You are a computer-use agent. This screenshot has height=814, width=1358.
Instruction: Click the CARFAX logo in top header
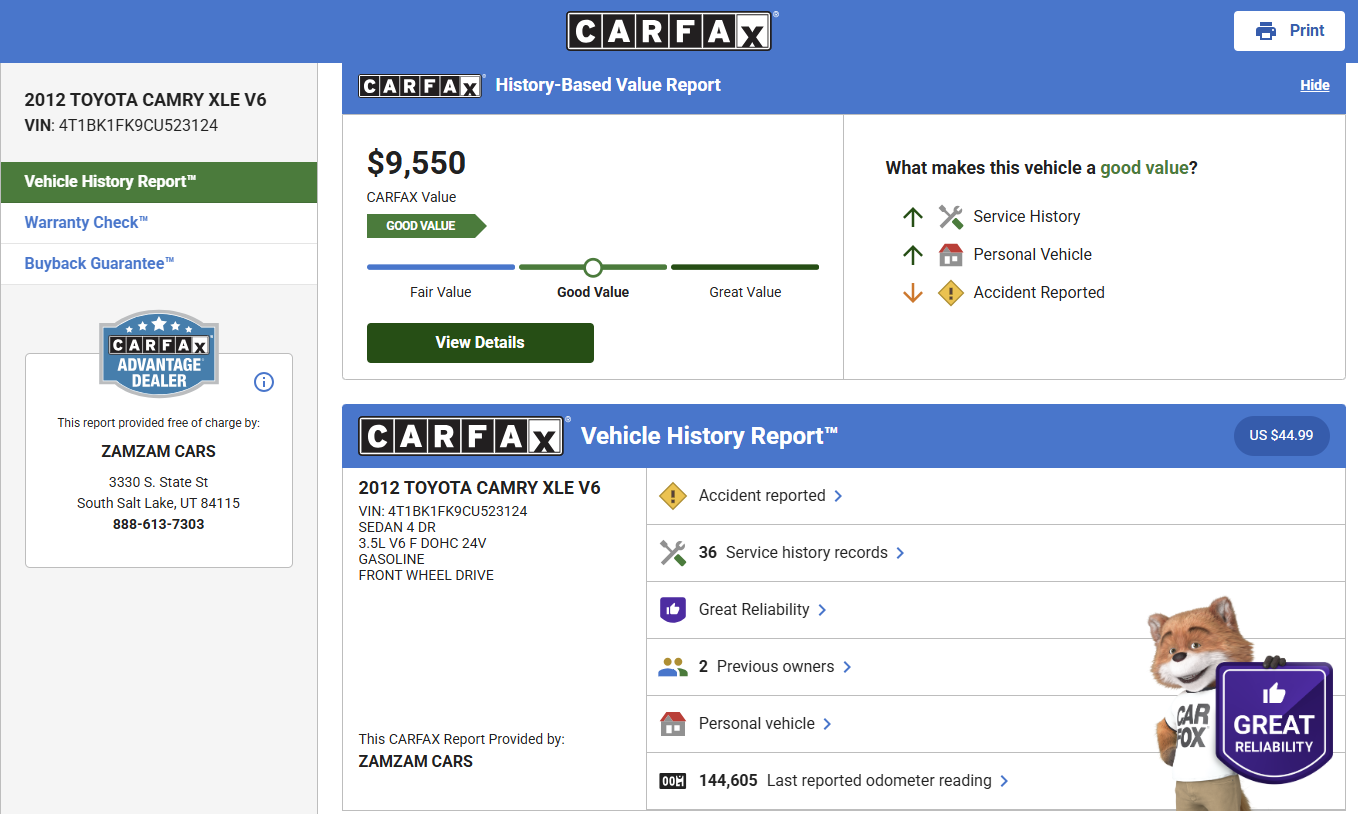pos(668,31)
